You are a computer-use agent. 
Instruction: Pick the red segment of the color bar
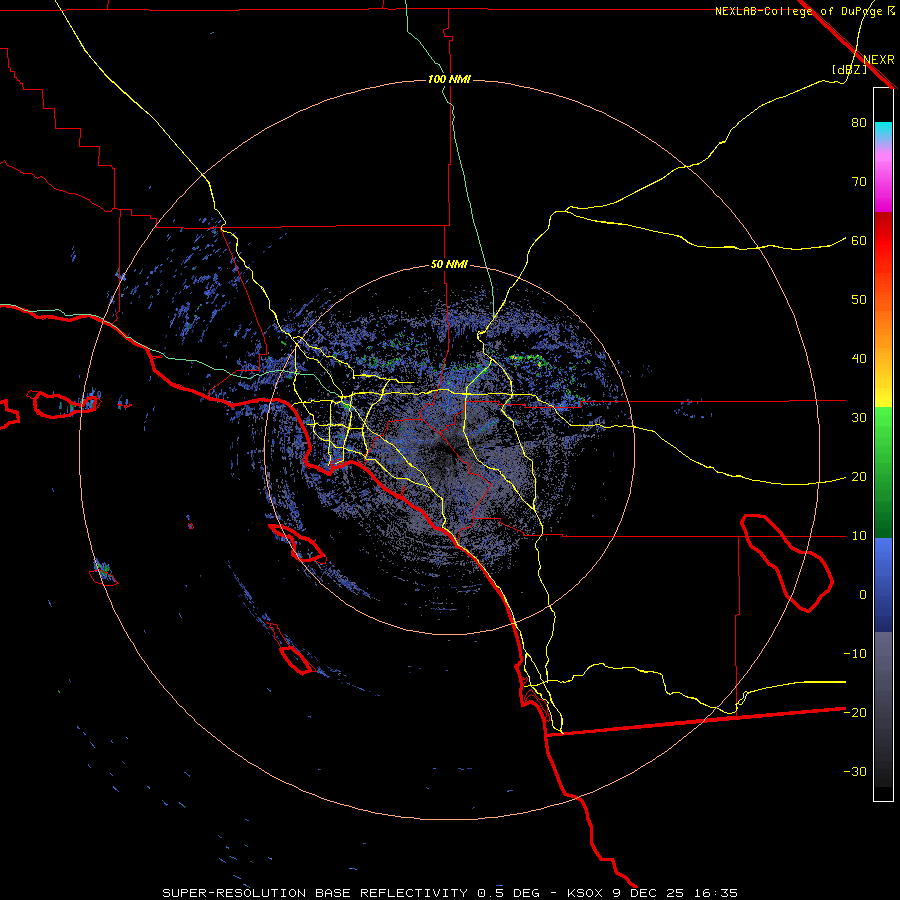click(883, 241)
